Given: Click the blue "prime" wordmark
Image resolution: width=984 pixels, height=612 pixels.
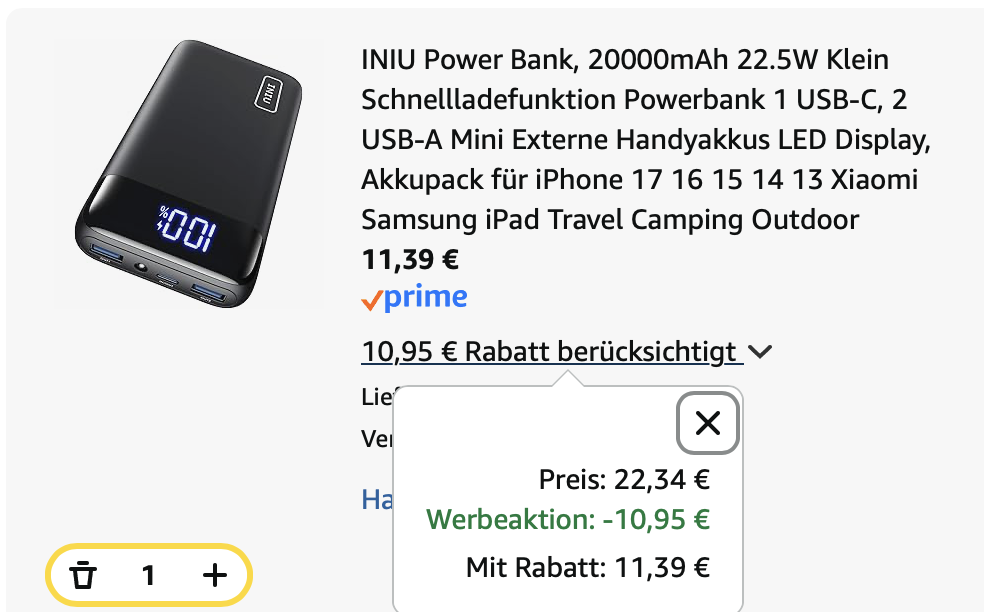Looking at the screenshot, I should 426,297.
